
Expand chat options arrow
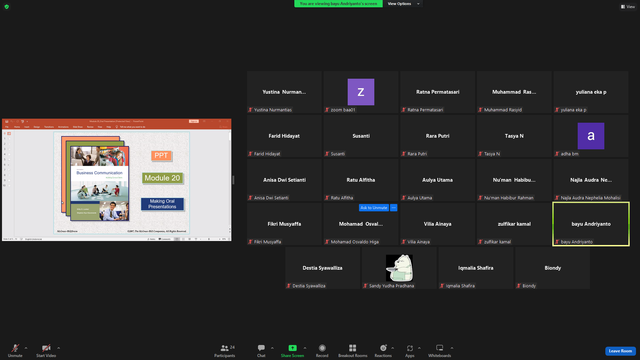click(273, 348)
